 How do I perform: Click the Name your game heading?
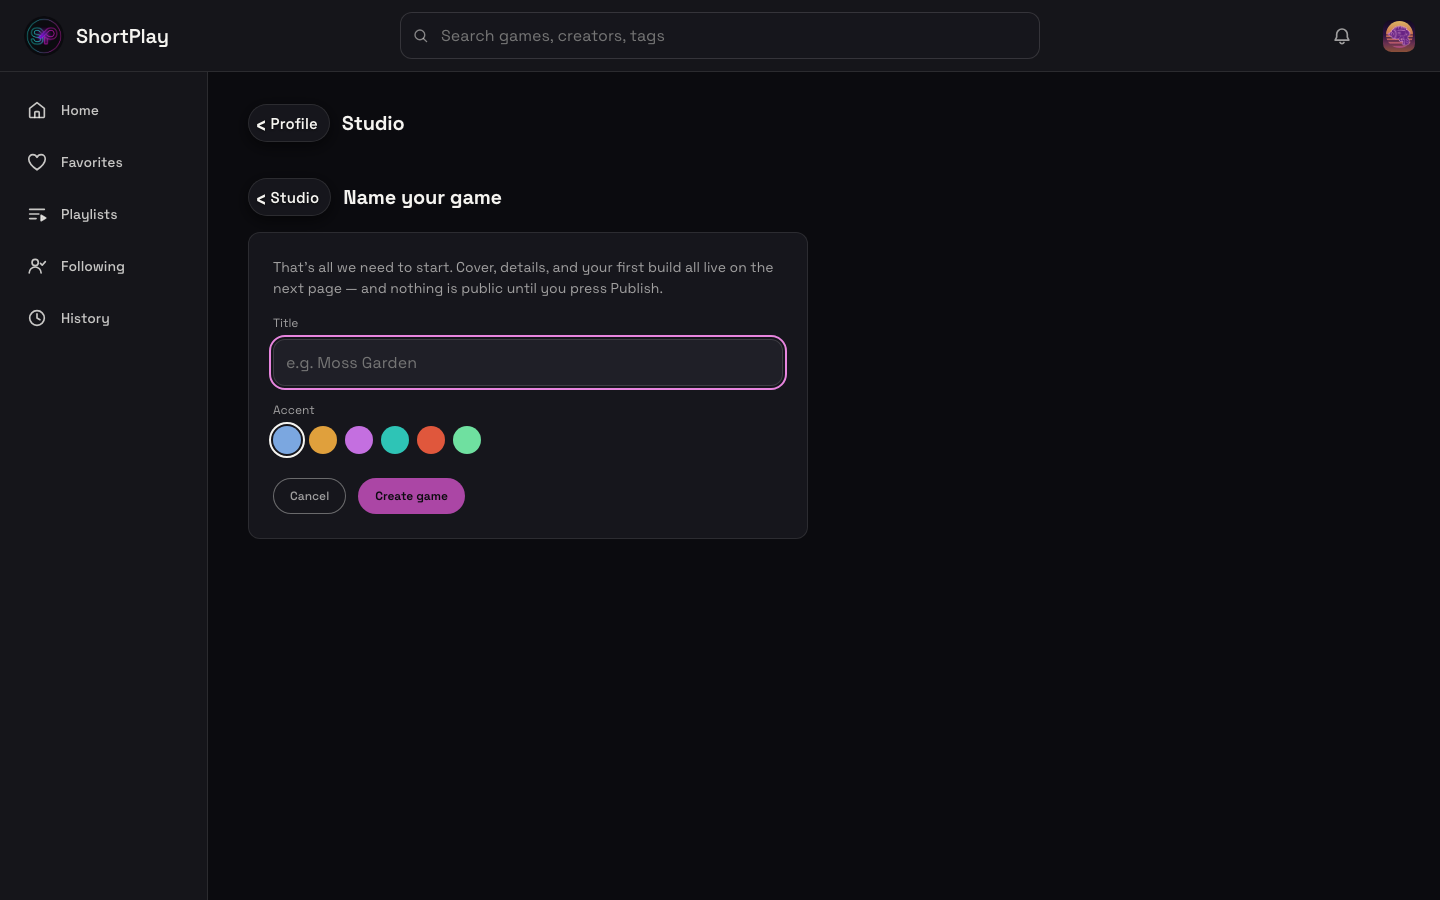coord(422,197)
